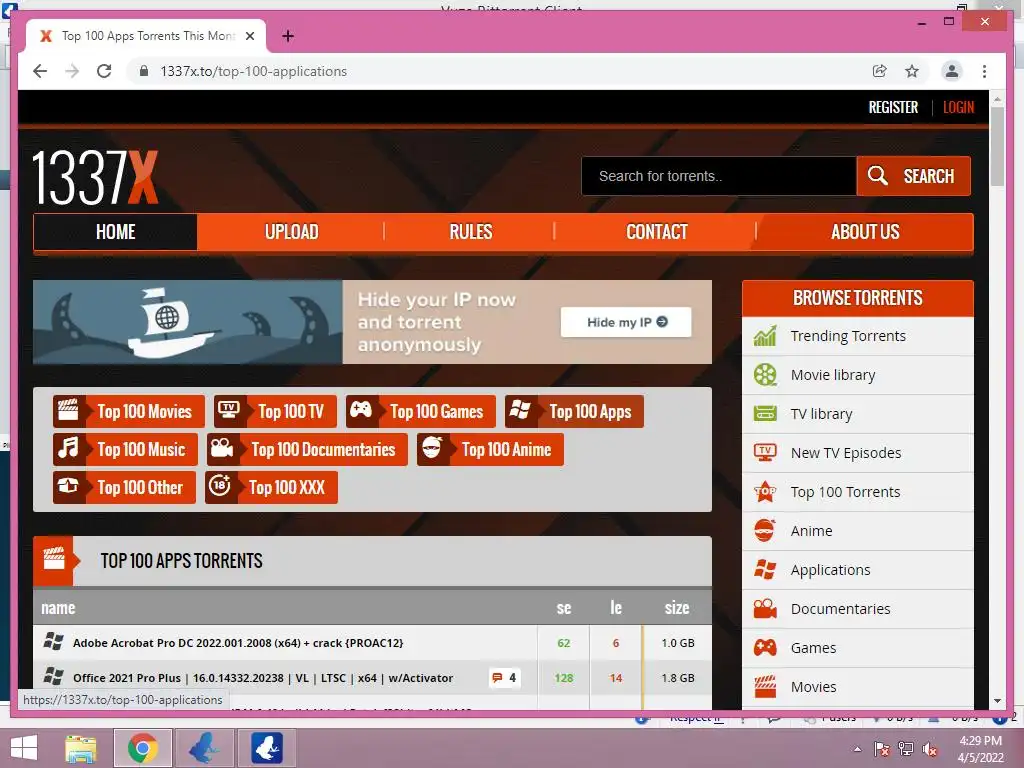Image resolution: width=1024 pixels, height=768 pixels.
Task: Click the Top 100 Torrents sidebar link
Action: click(845, 492)
